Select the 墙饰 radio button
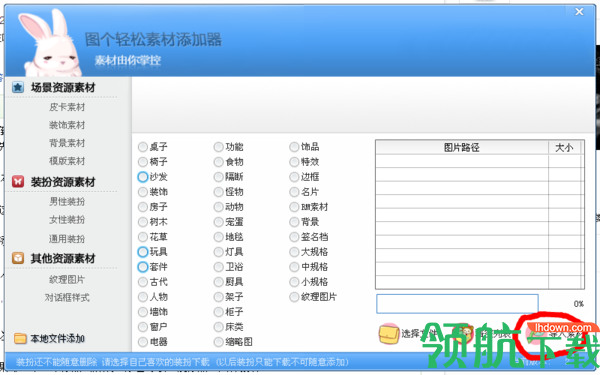The height and width of the screenshot is (375, 600). point(143,312)
